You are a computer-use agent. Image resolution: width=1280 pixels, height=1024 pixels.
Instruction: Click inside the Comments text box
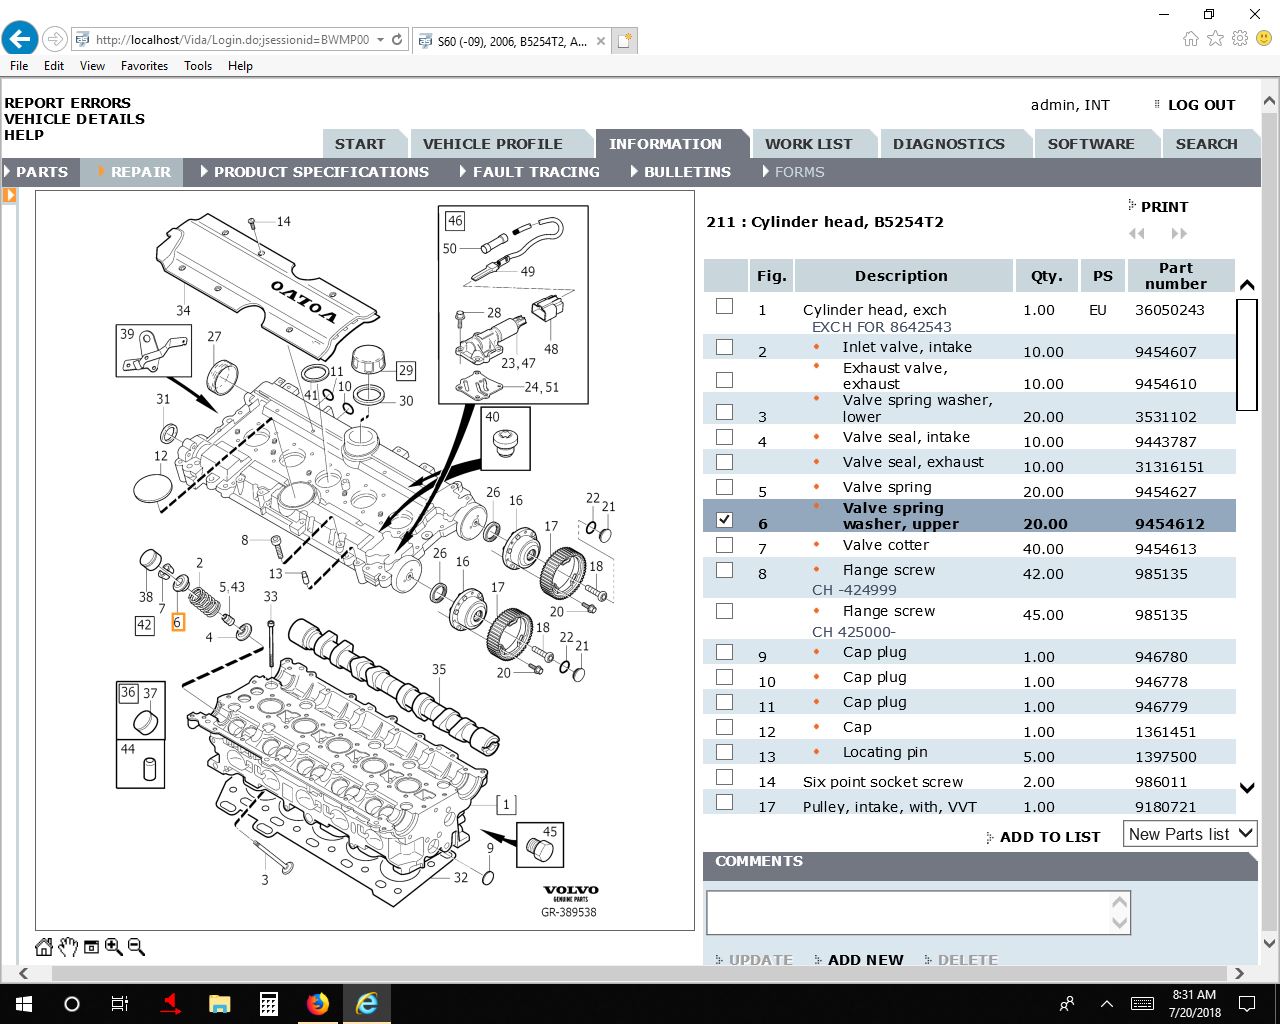pyautogui.click(x=908, y=912)
